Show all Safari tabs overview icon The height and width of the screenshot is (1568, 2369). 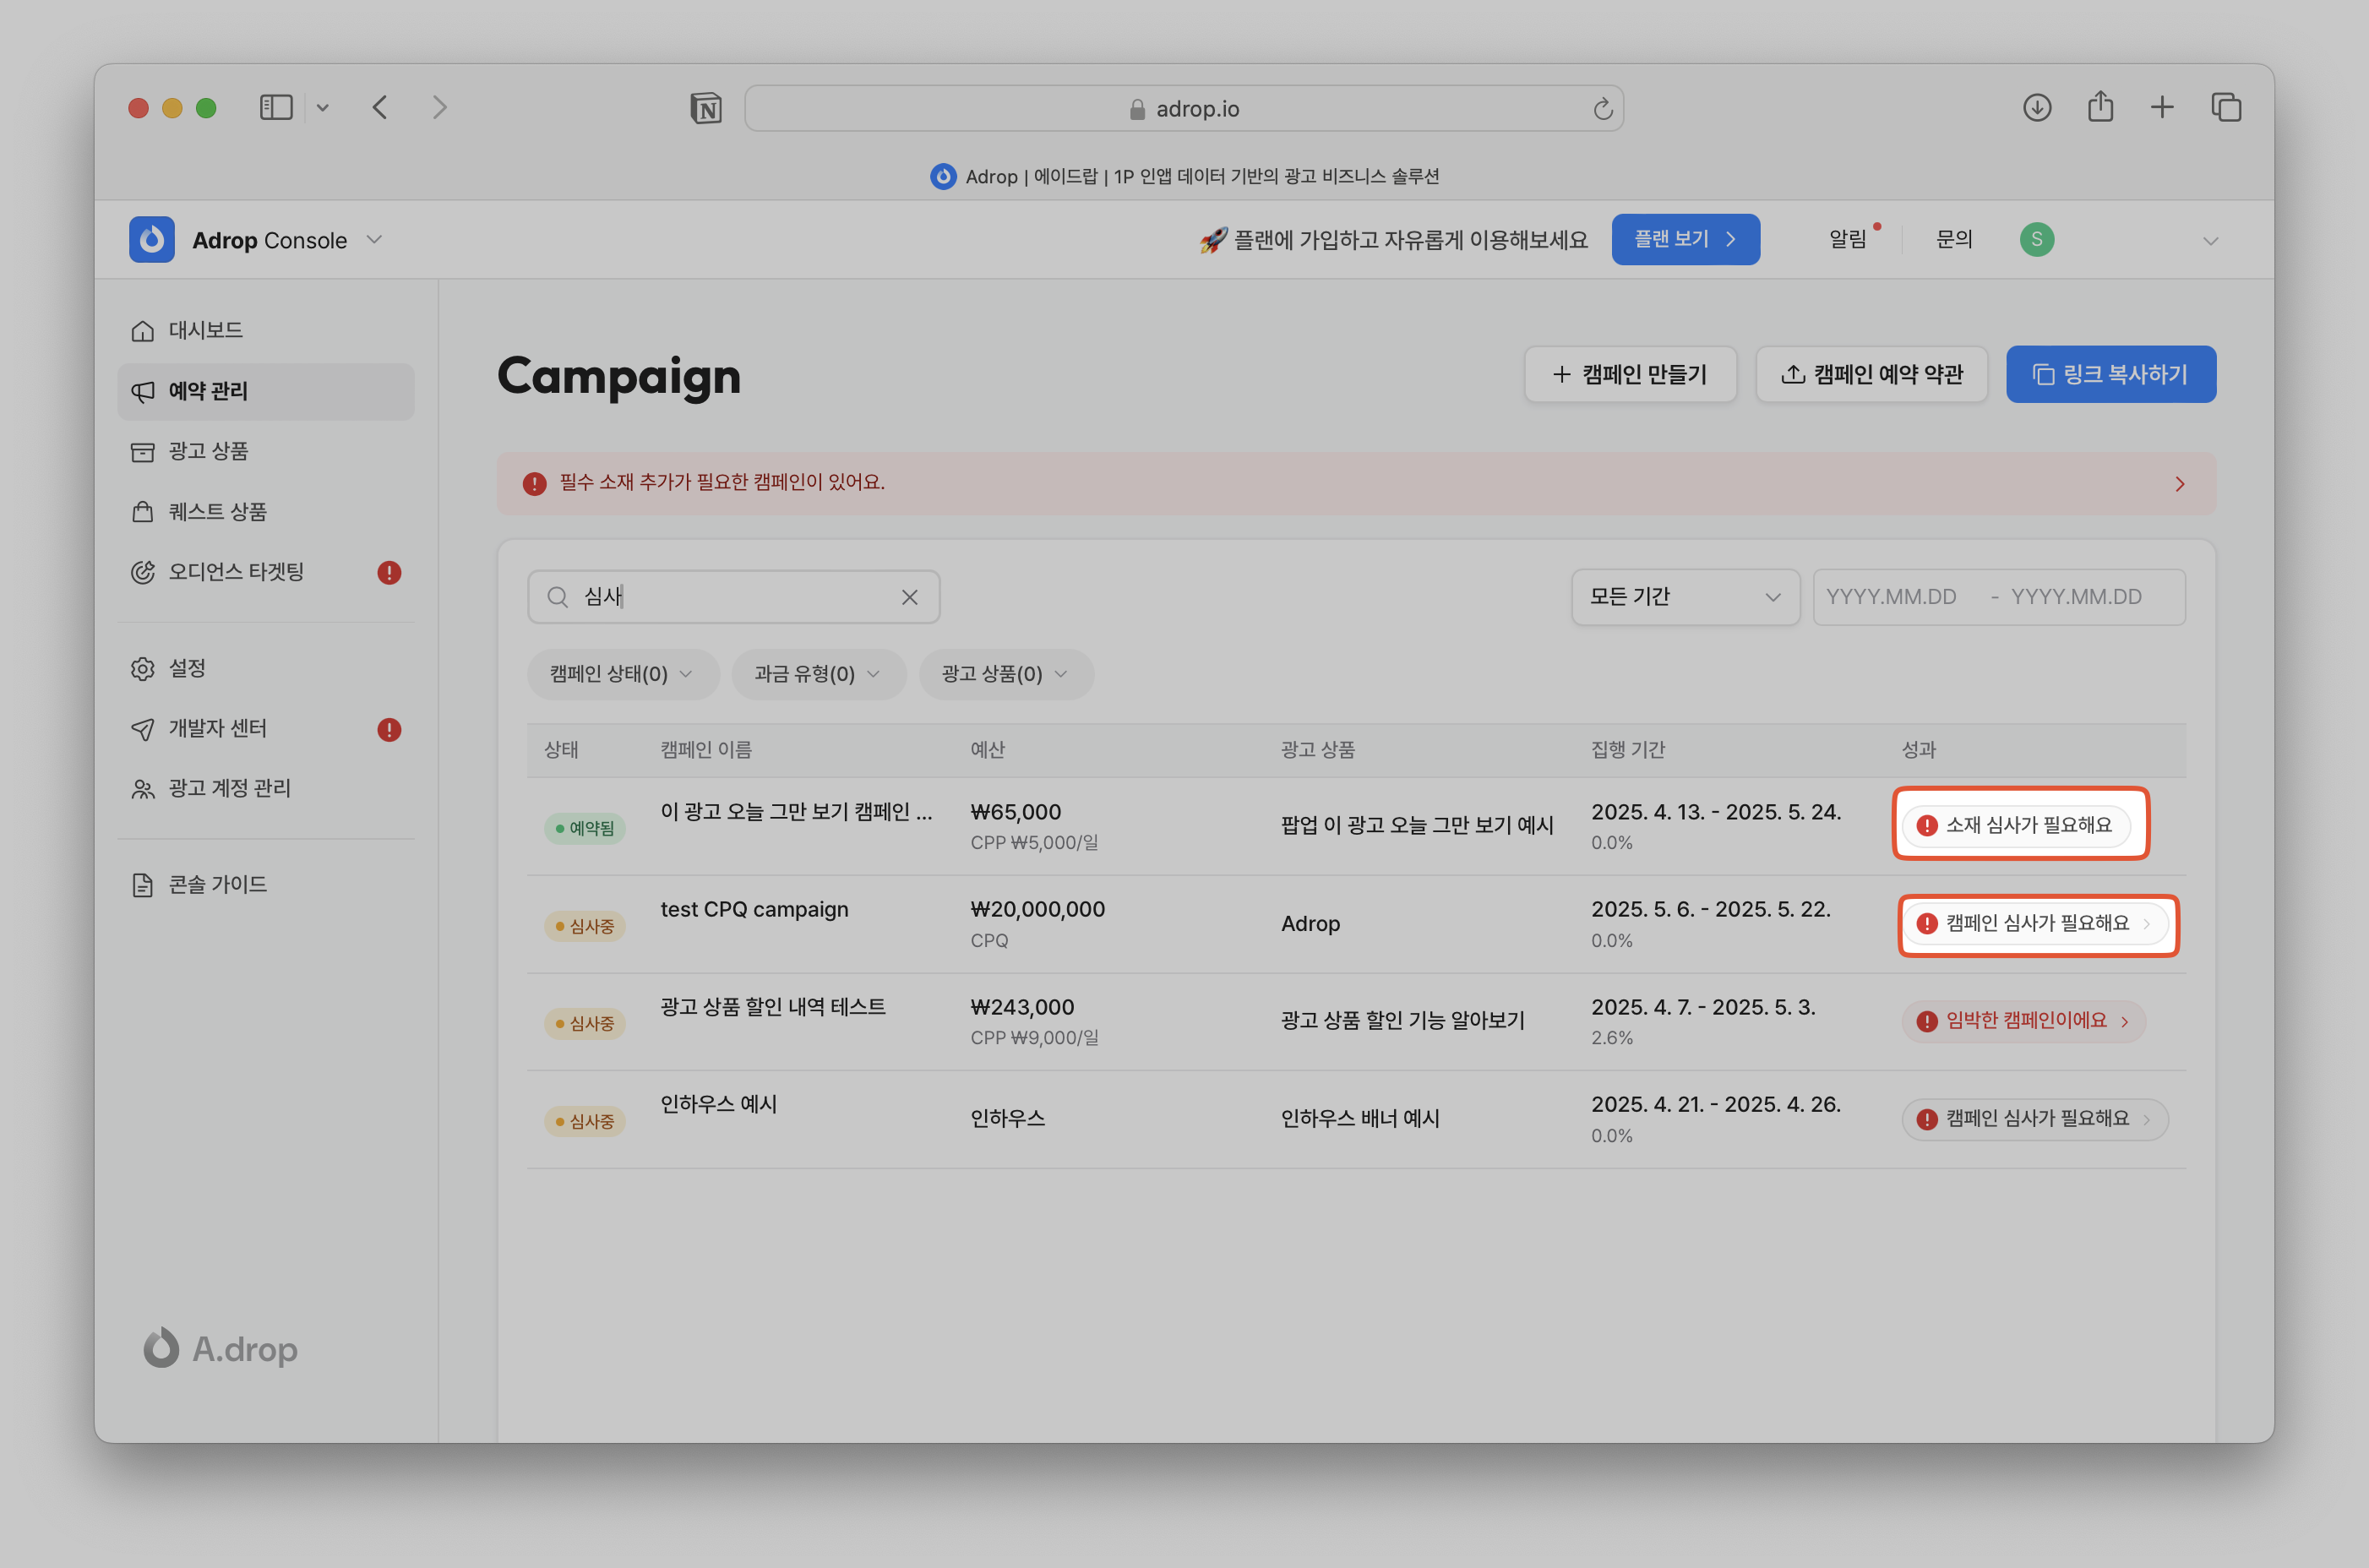pos(2226,108)
